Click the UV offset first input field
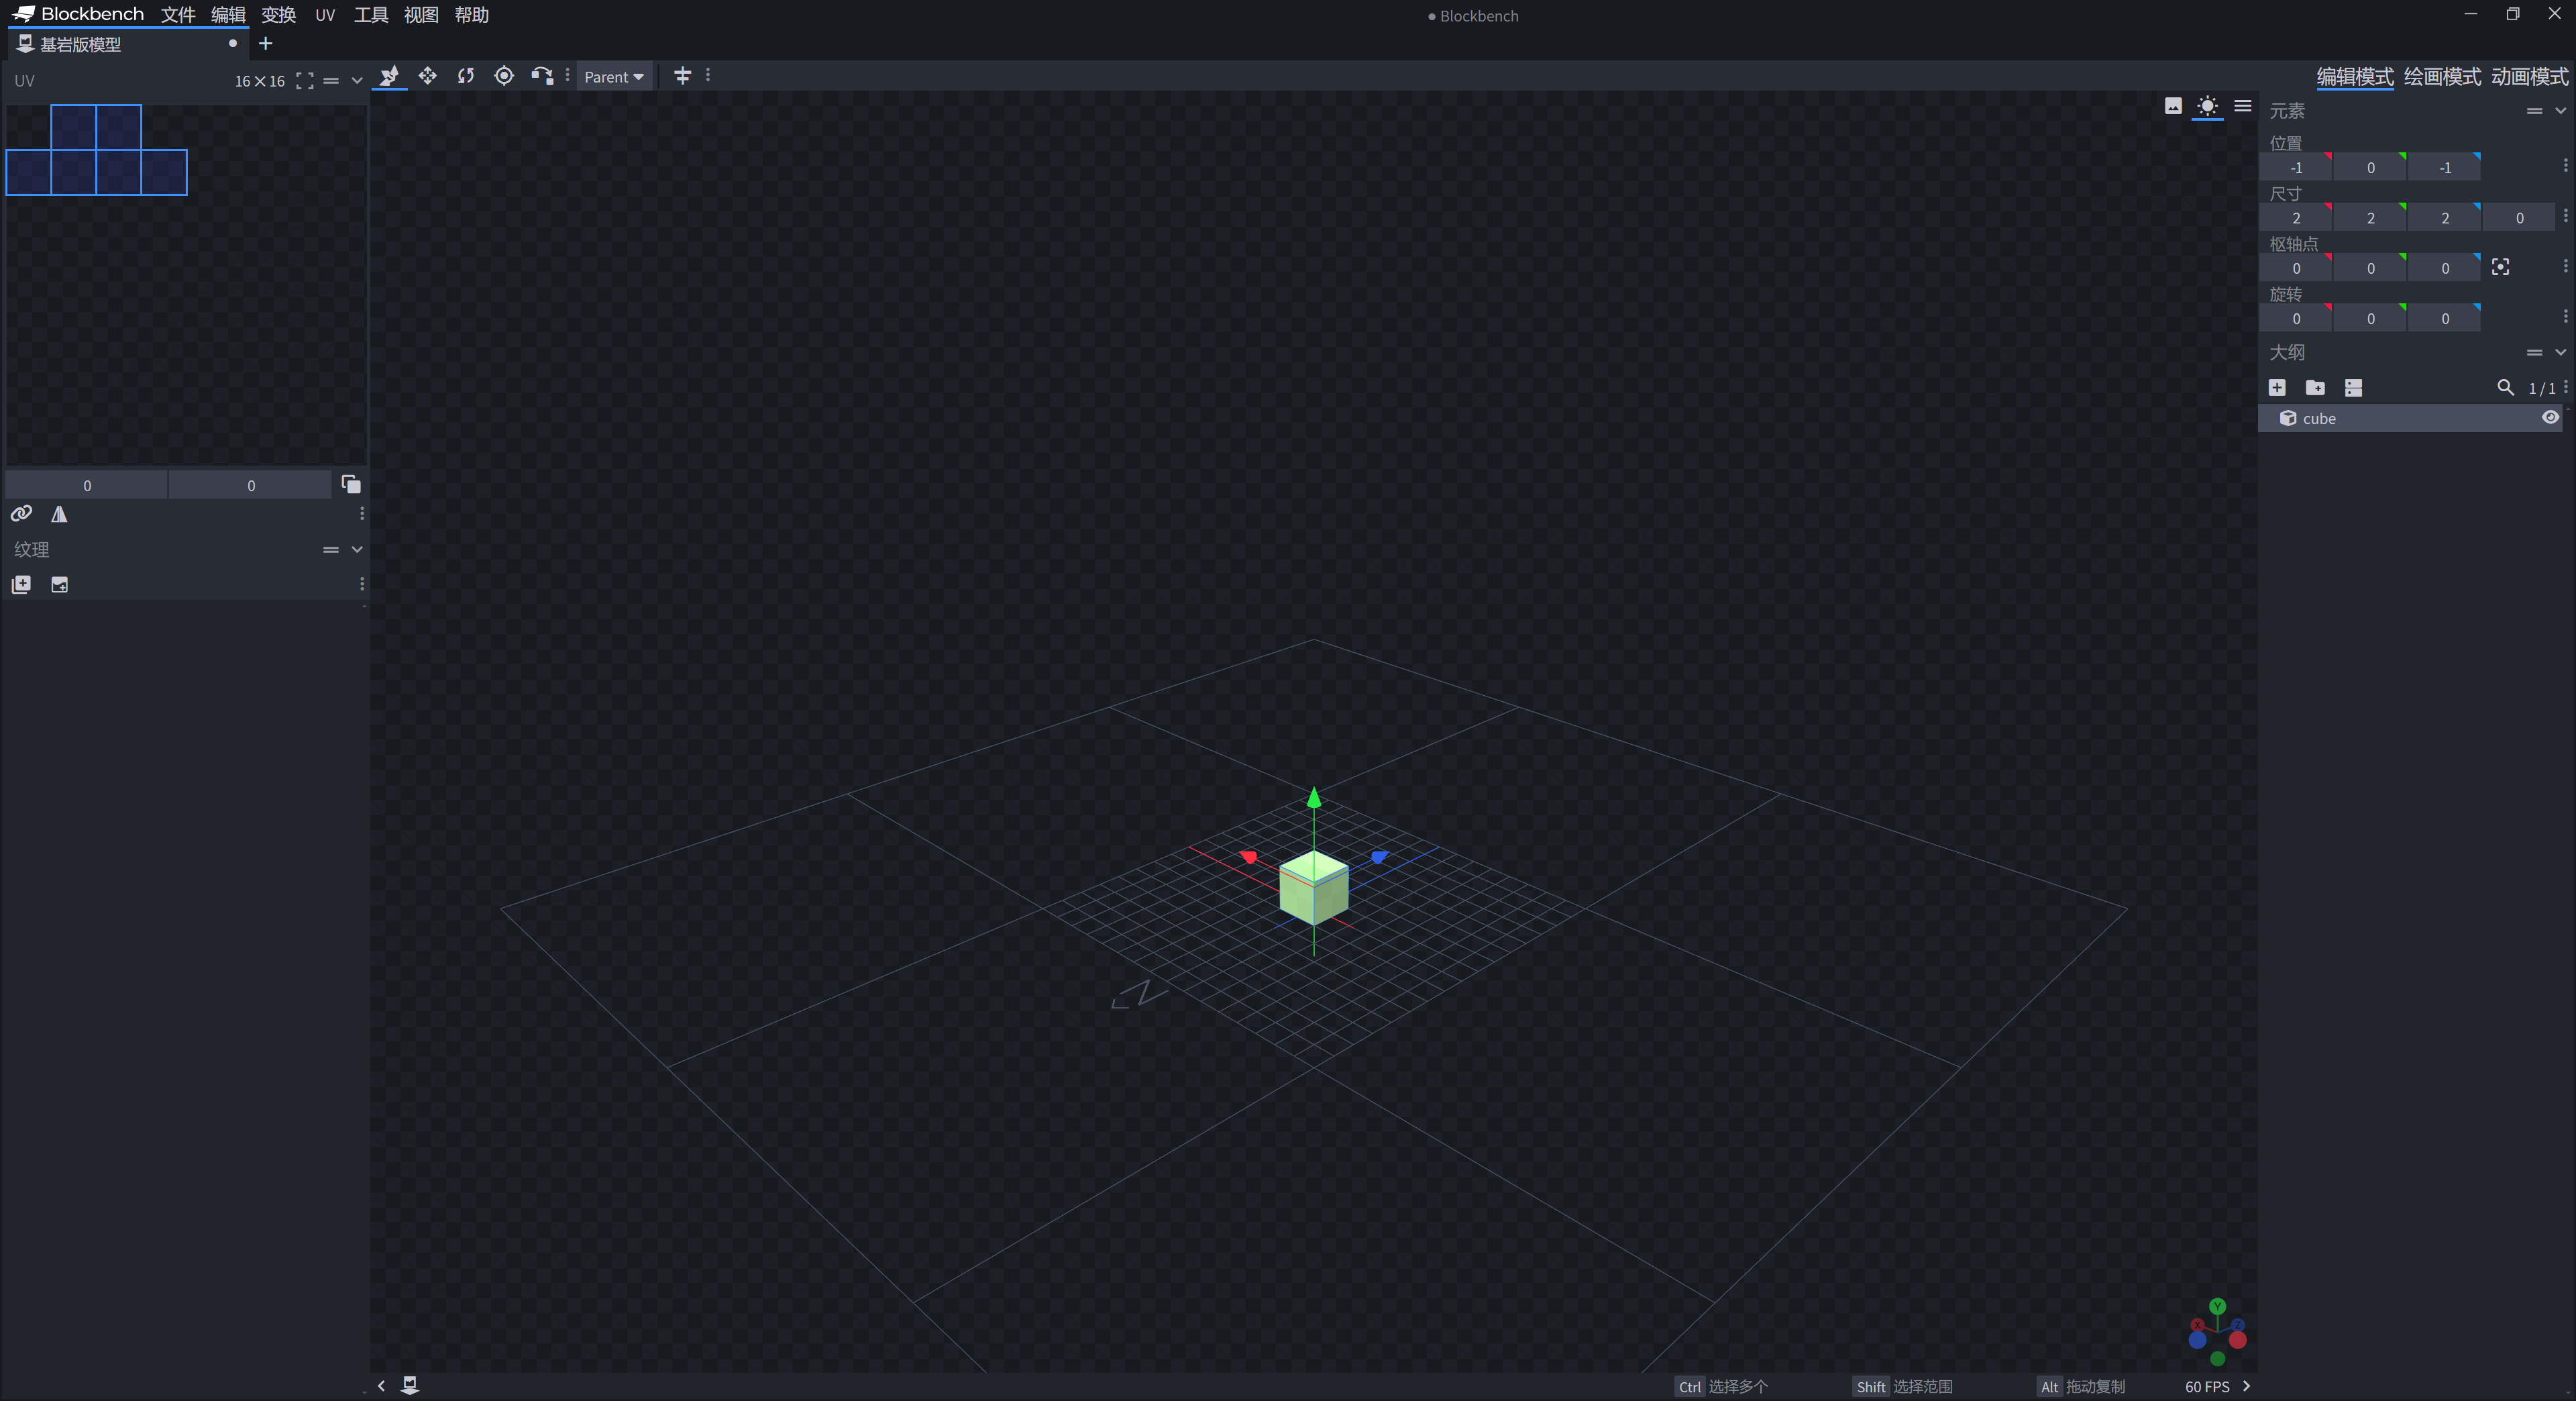This screenshot has height=1401, width=2576. point(87,485)
